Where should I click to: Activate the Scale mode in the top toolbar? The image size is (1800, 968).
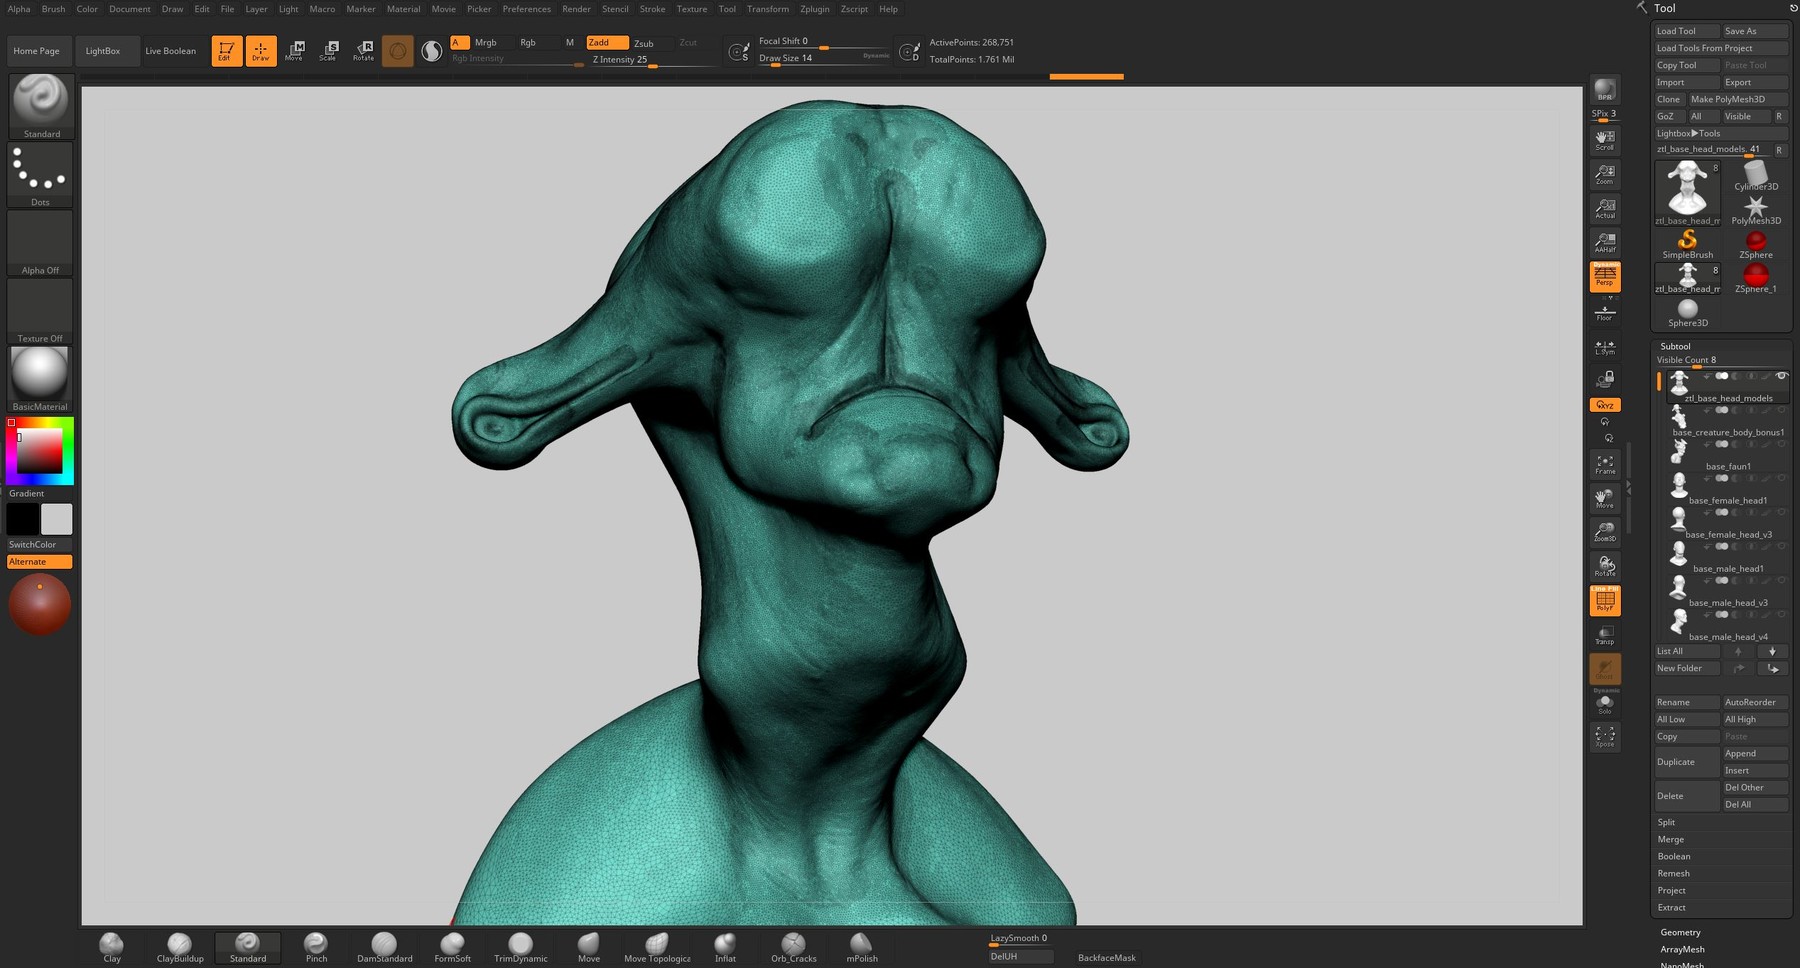click(328, 50)
